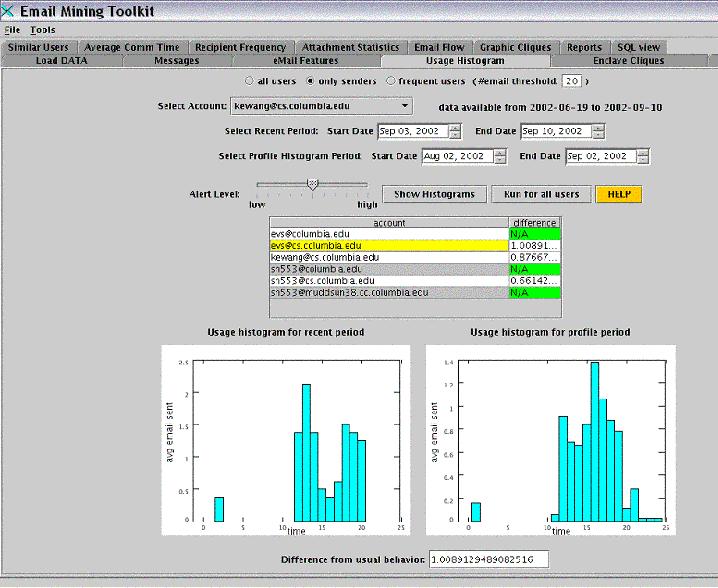Screen dimensions: 718x588
Task: Switch to the Graphic Cliques tab
Action: tap(516, 47)
